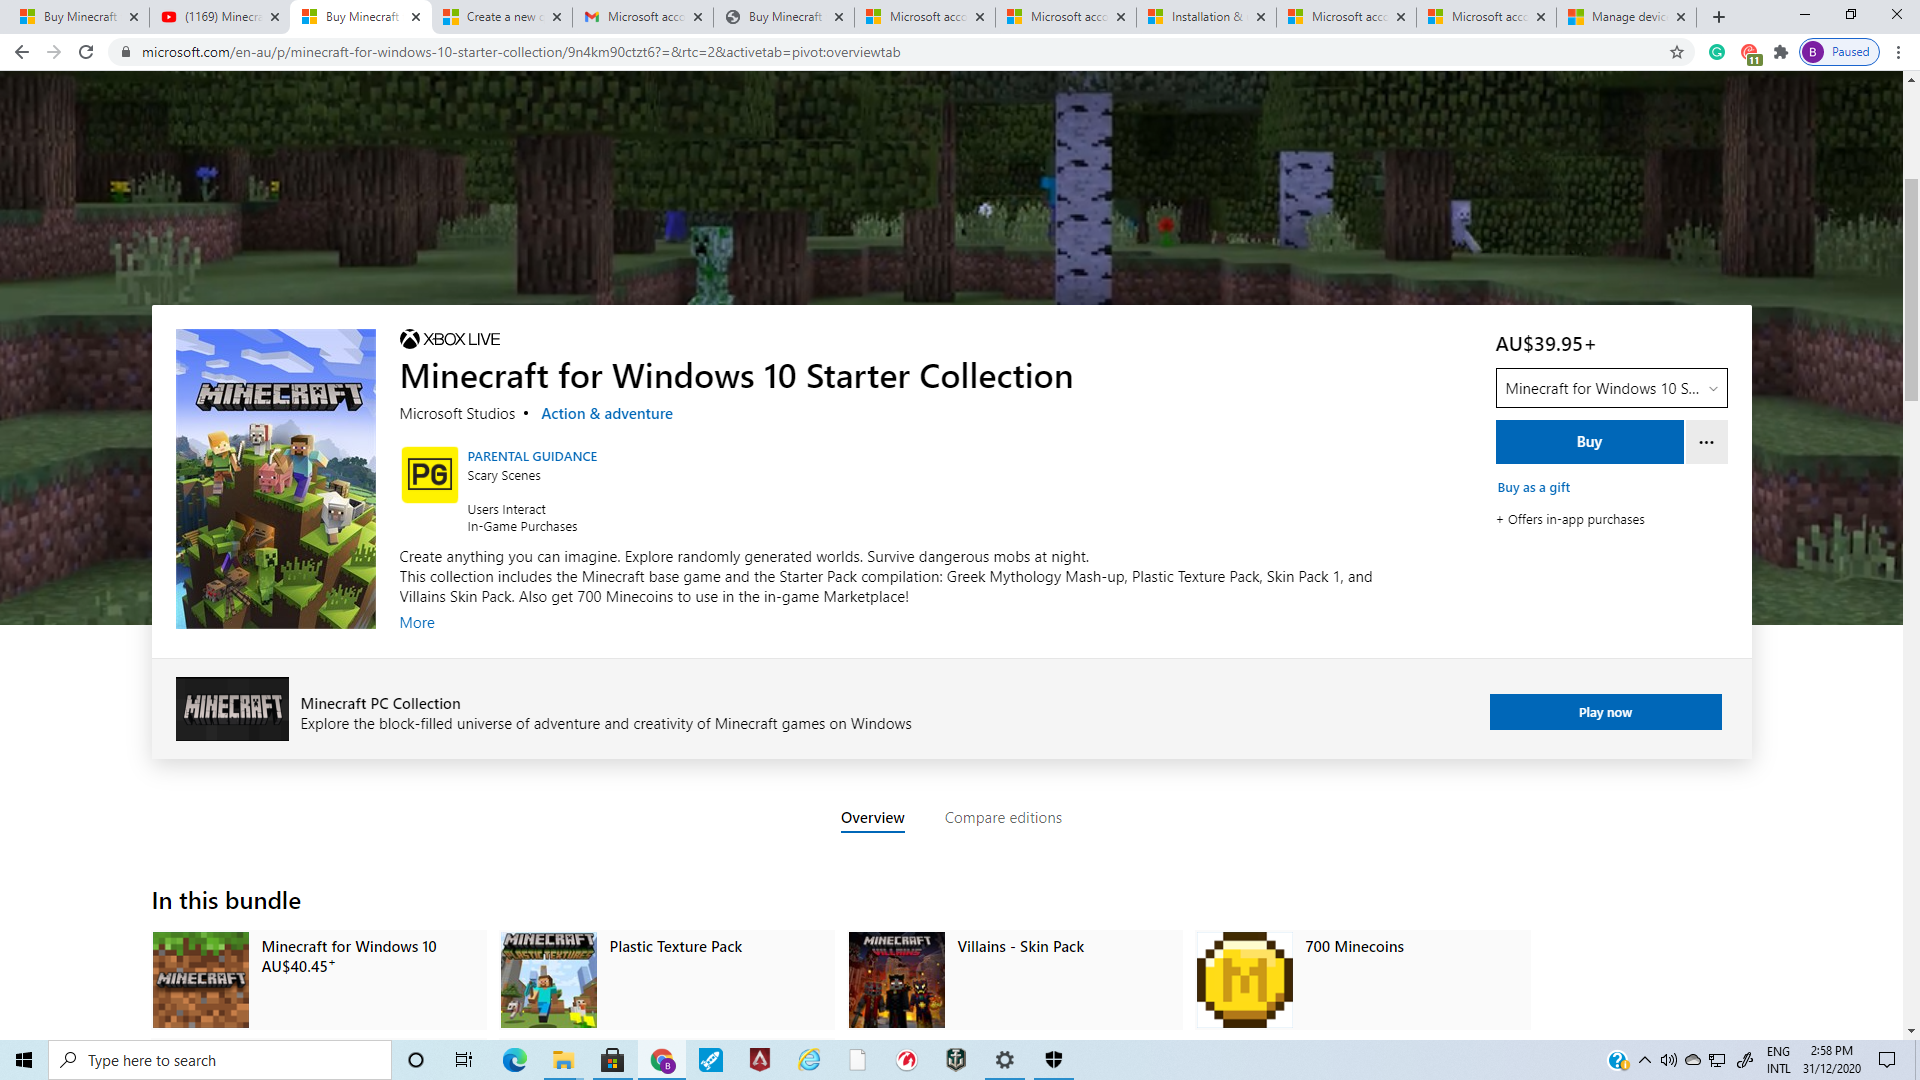Select the Compare editions tab
1920x1080 pixels.
tap(1003, 818)
